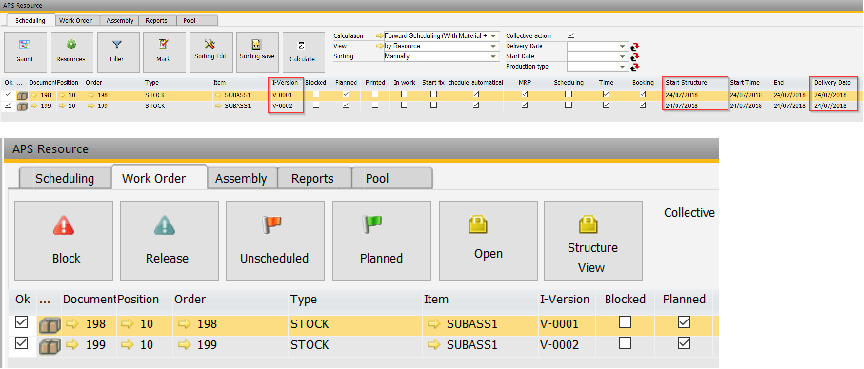Toggle Scheduling checkbox in upper grid row 198

pyautogui.click(x=568, y=95)
